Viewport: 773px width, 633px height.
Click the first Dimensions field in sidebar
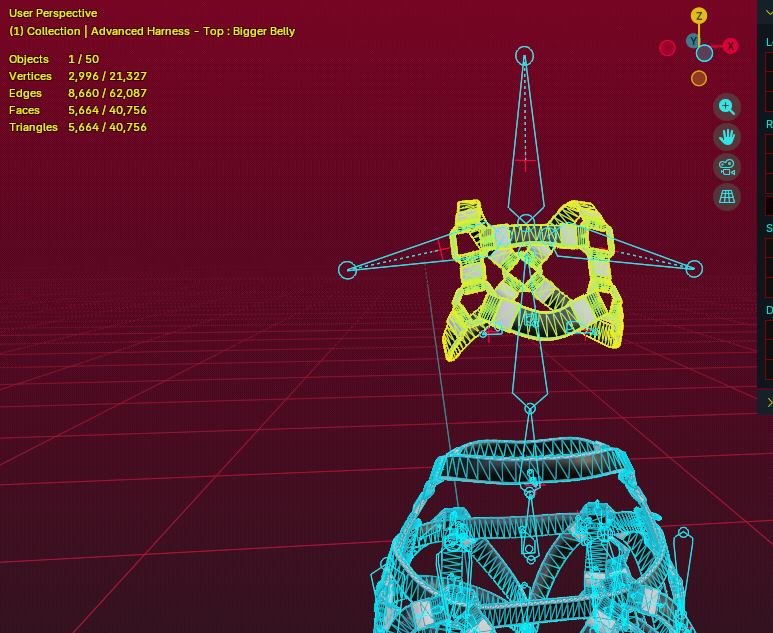[769, 329]
